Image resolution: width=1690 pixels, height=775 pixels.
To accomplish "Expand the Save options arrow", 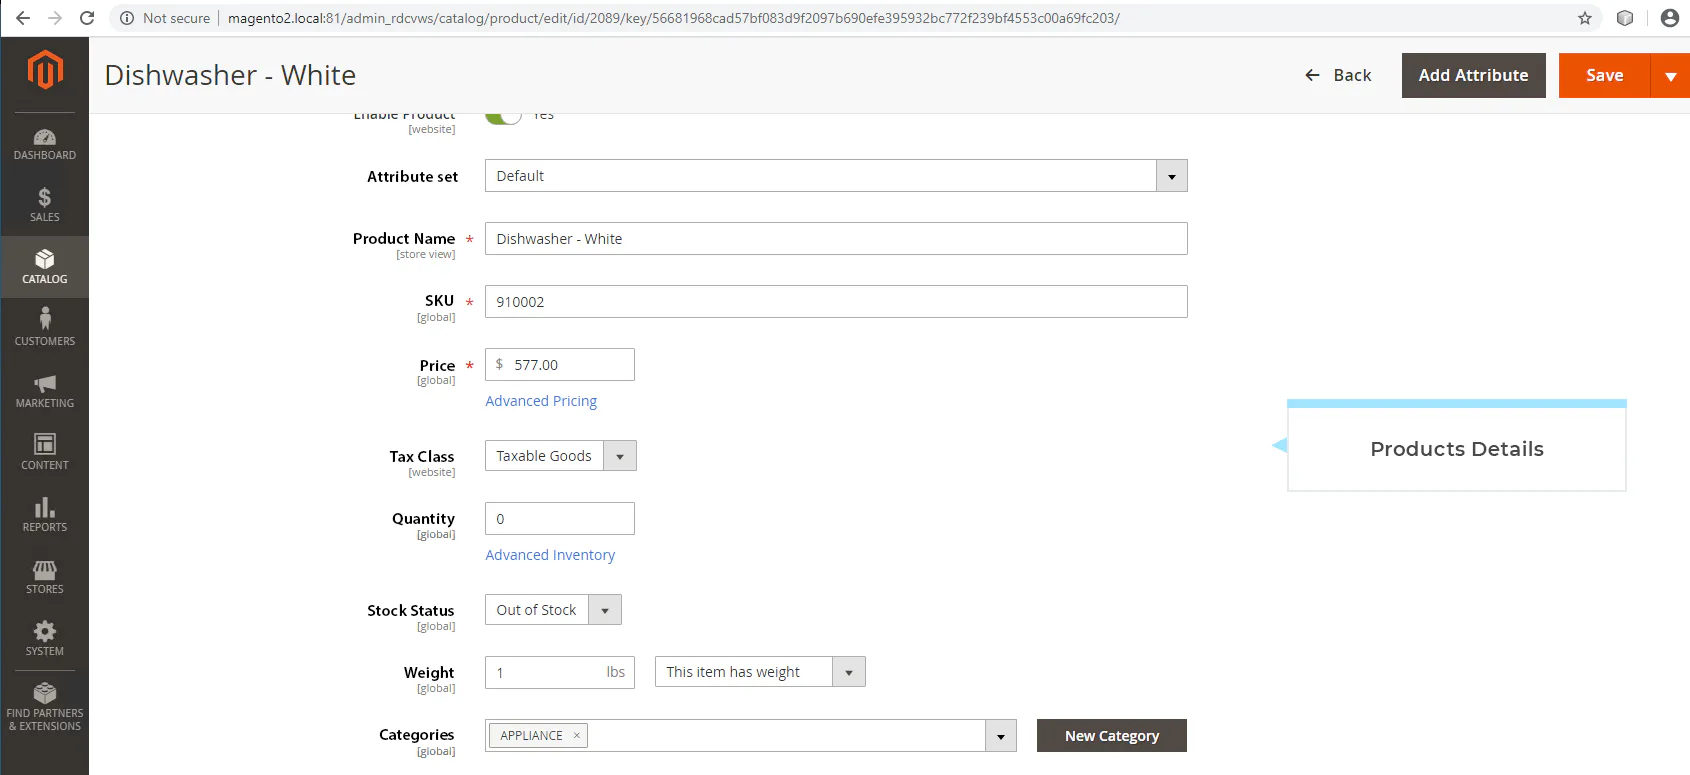I will pyautogui.click(x=1670, y=76).
